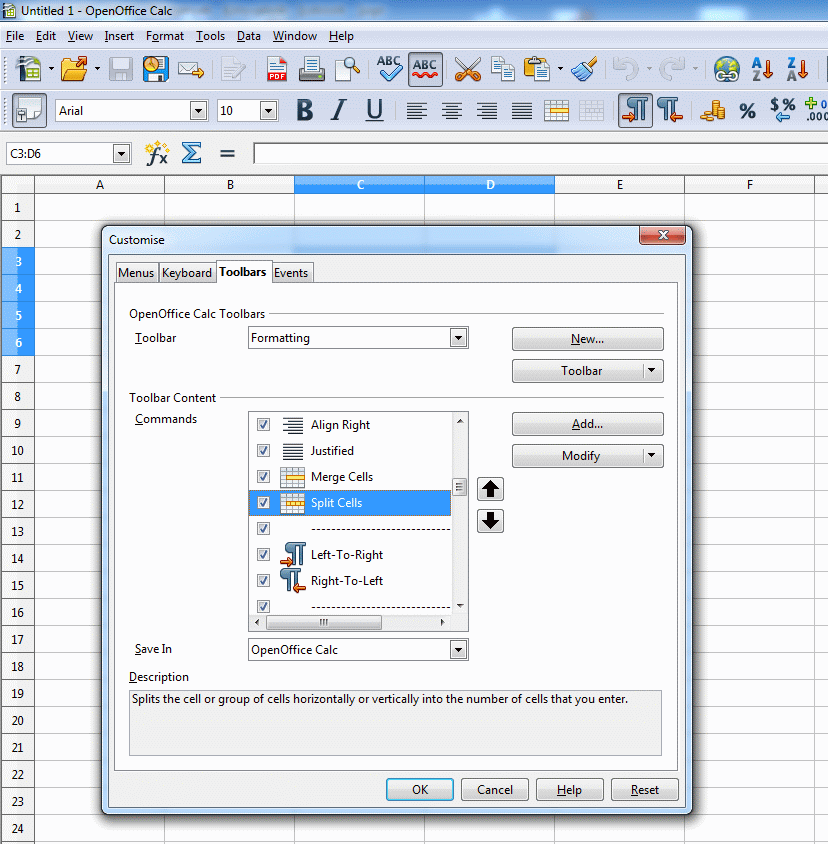828x844 pixels.
Task: Click the Export as PDF icon
Action: [x=277, y=69]
